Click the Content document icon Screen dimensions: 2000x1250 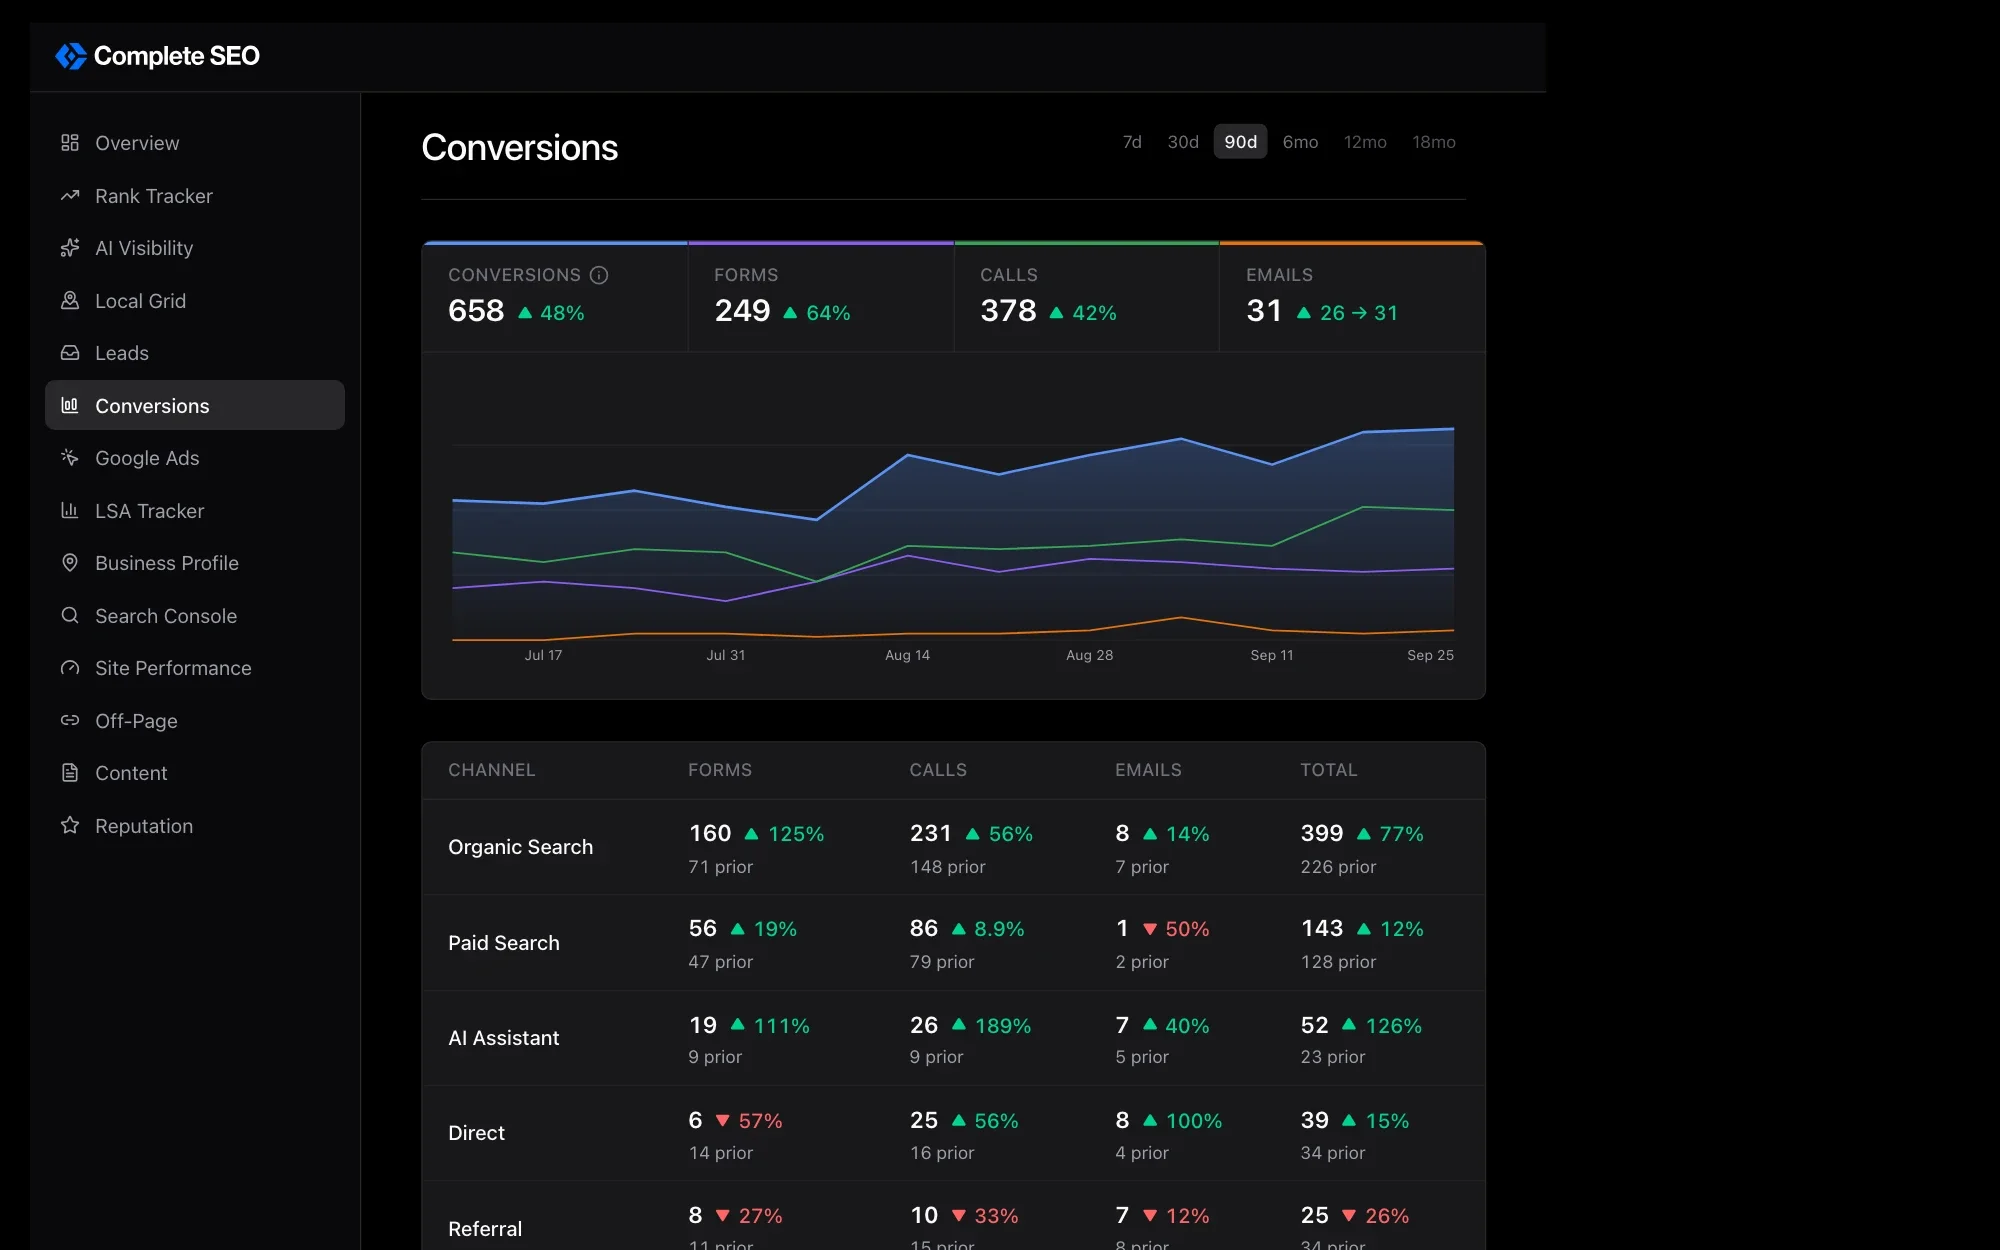70,773
